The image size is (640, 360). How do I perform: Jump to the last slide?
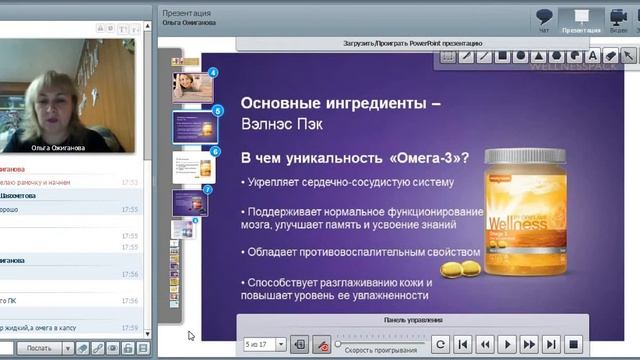(551, 345)
